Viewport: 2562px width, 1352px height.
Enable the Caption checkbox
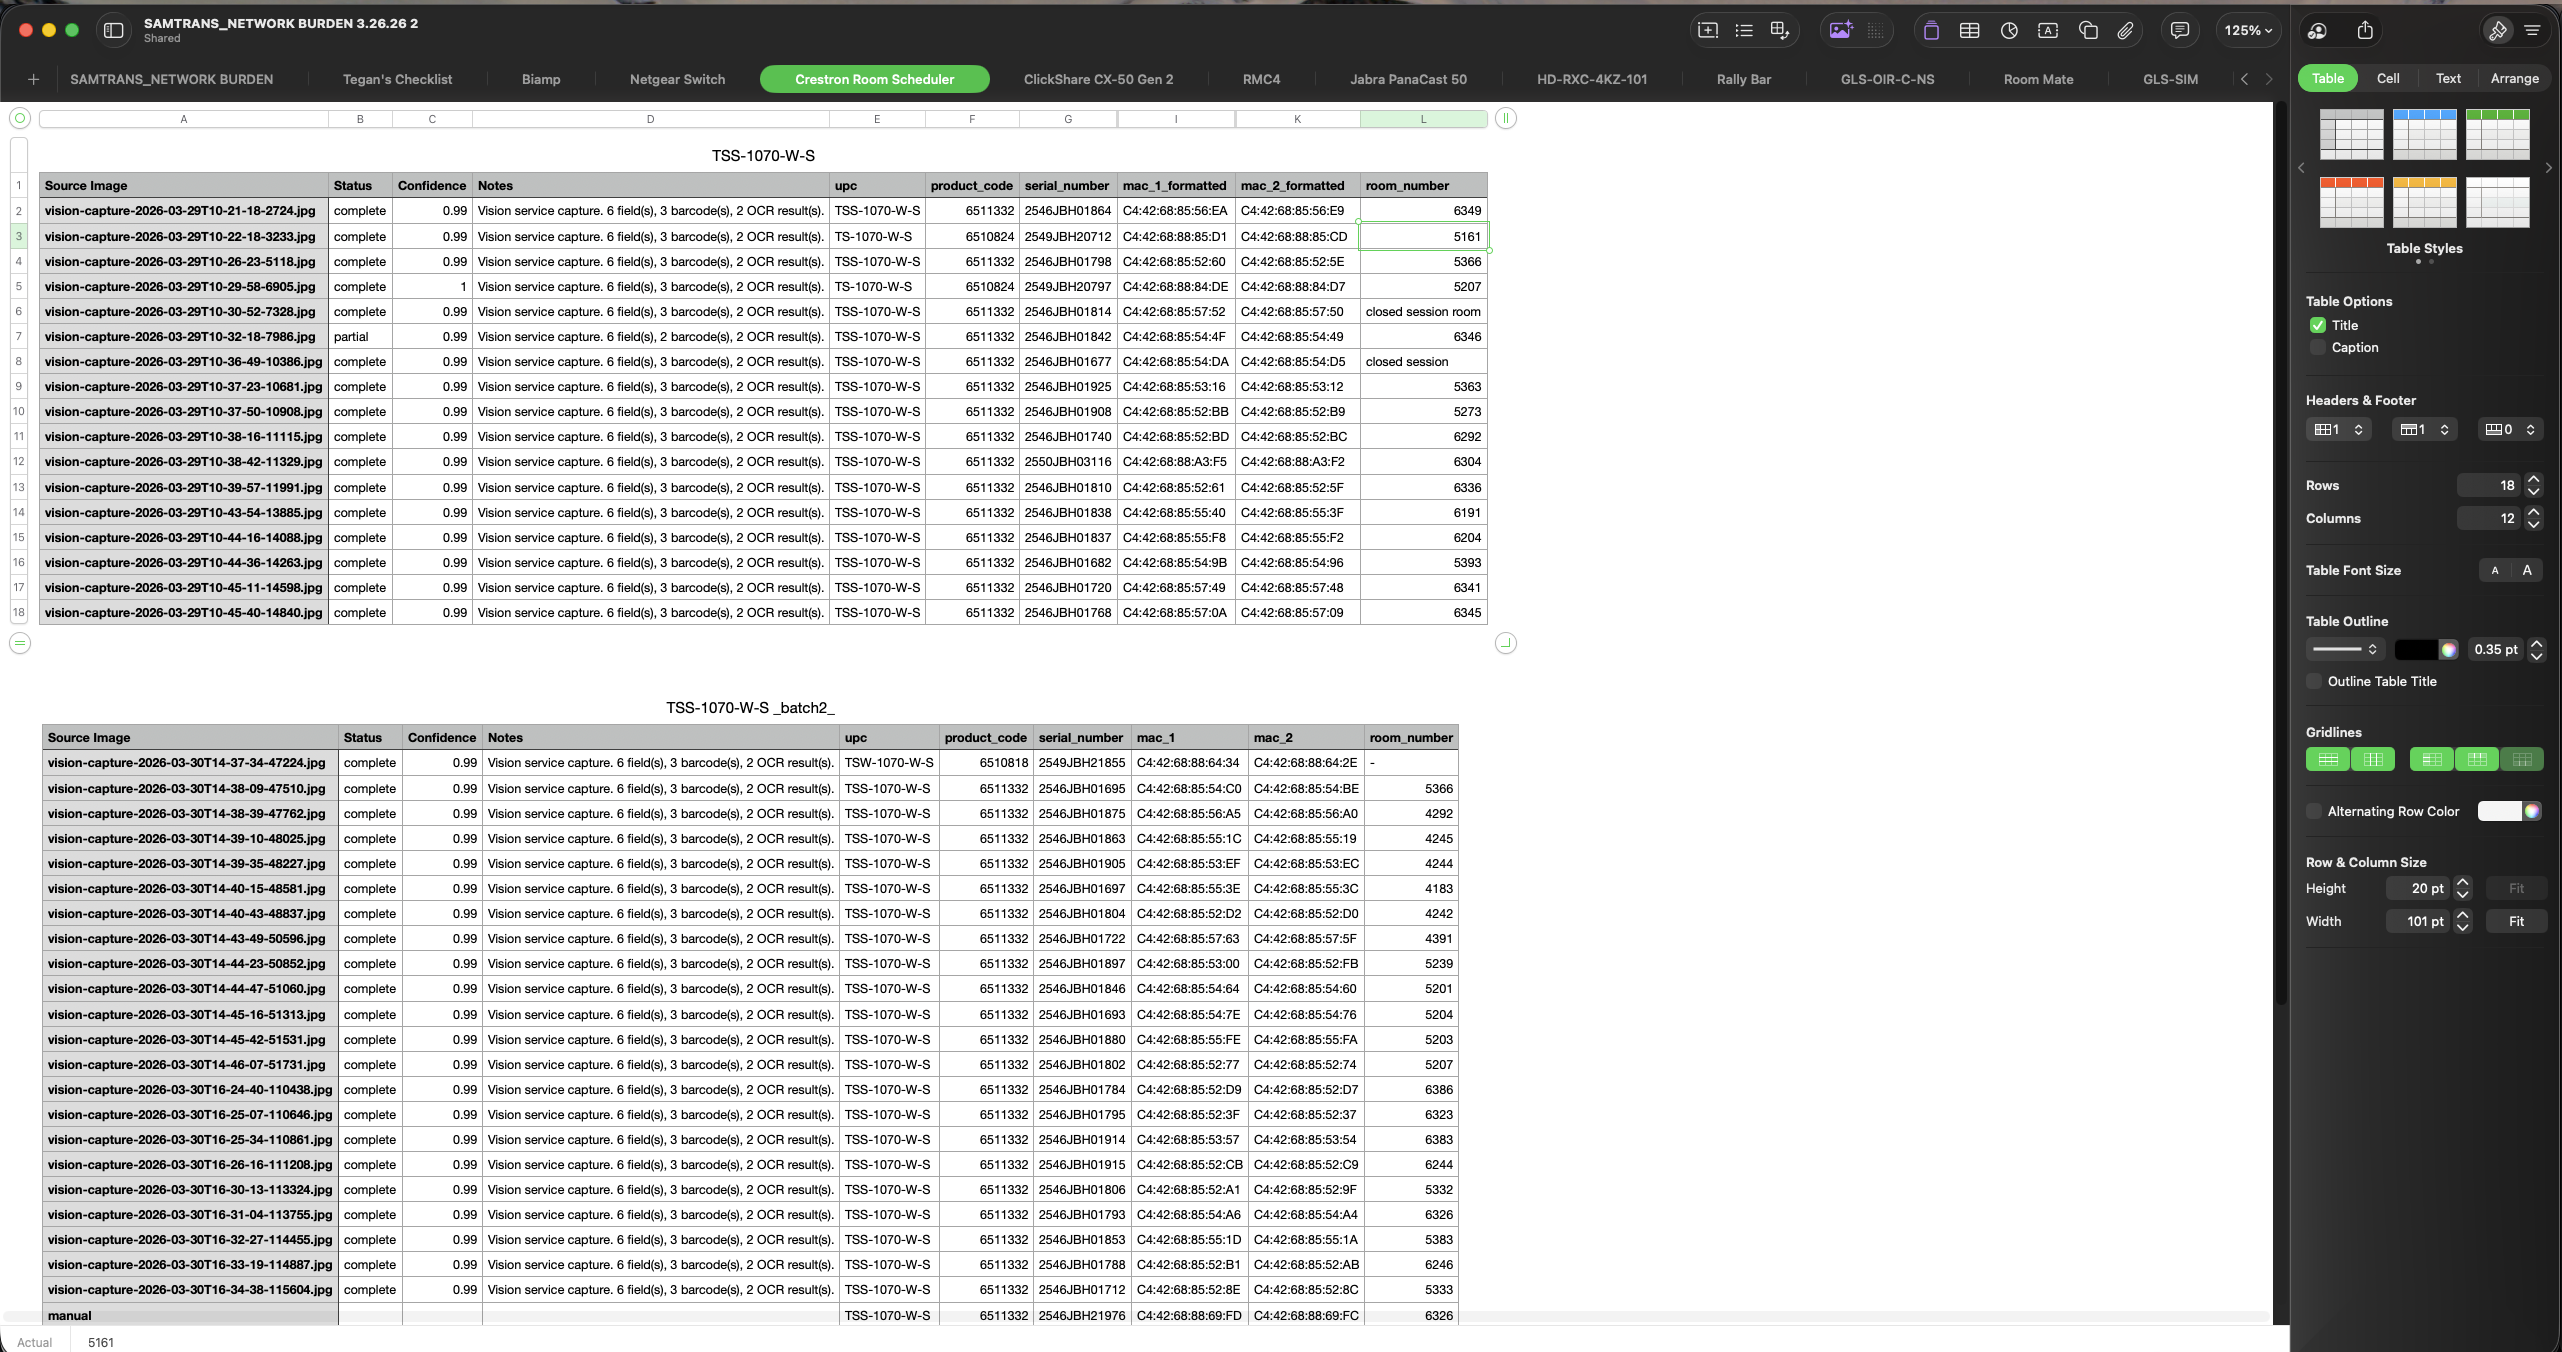pyautogui.click(x=2318, y=347)
